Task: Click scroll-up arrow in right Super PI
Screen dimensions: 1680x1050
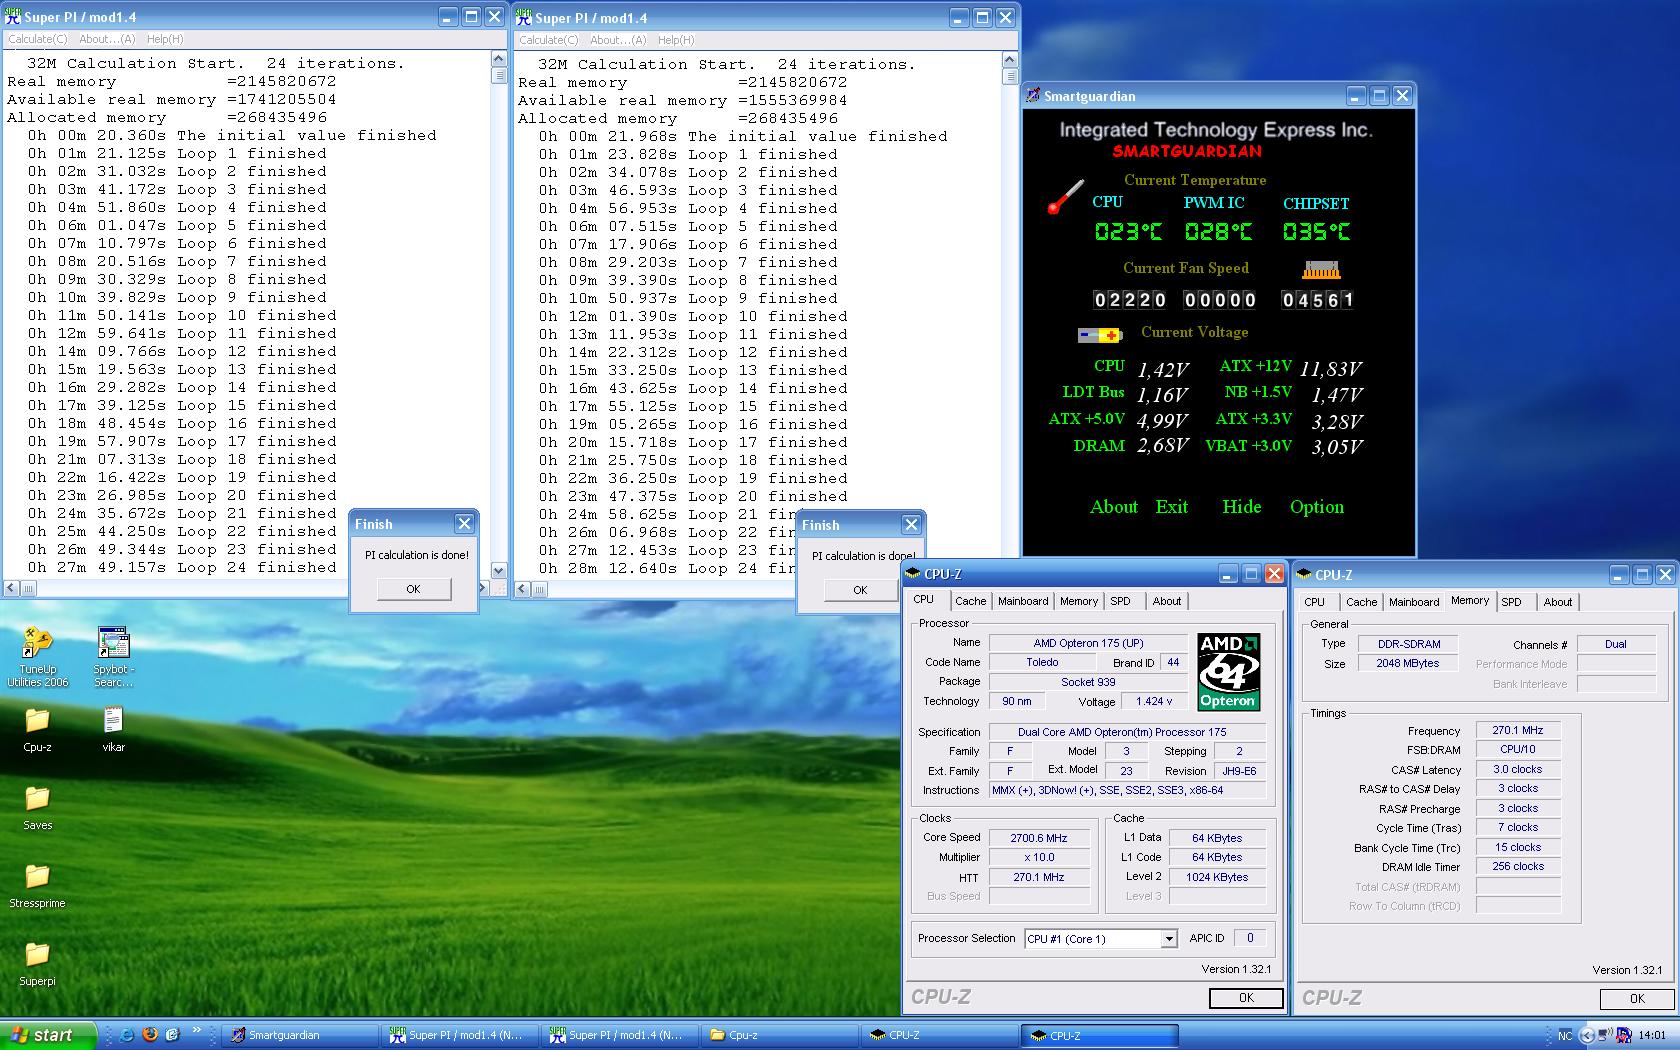Action: click(1010, 61)
